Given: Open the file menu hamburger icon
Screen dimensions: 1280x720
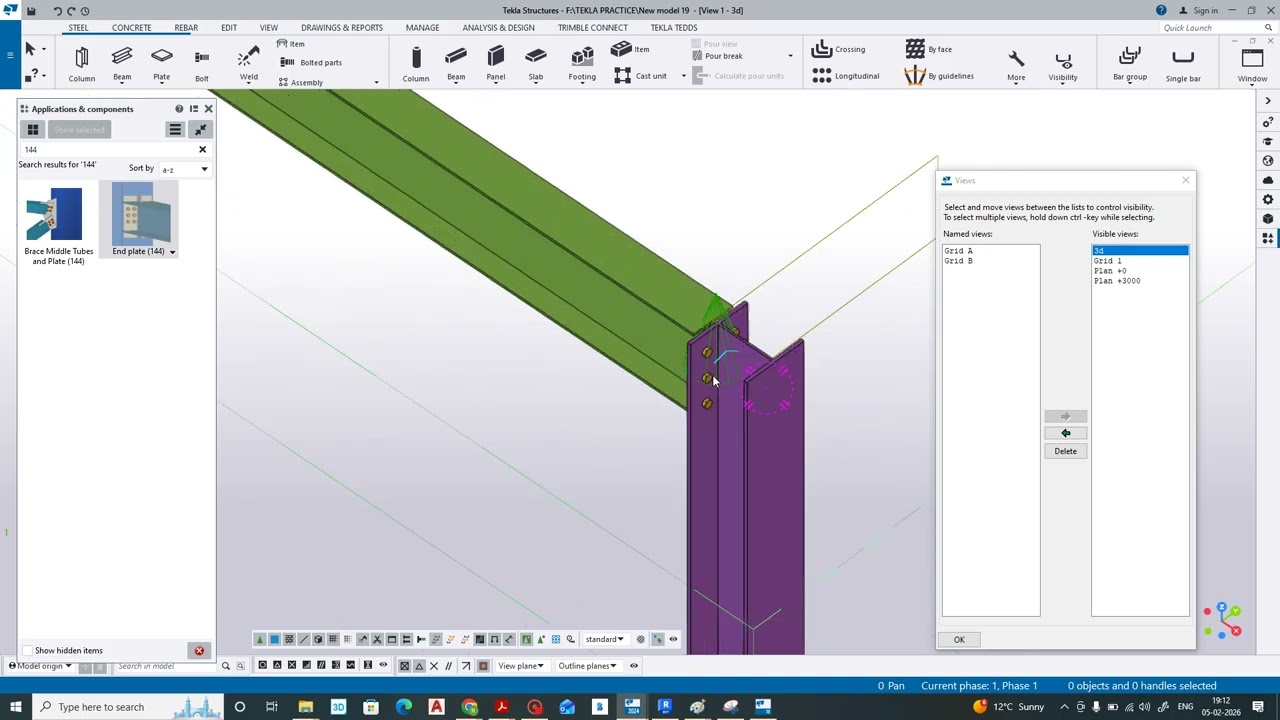Looking at the screenshot, I should tap(10, 54).
